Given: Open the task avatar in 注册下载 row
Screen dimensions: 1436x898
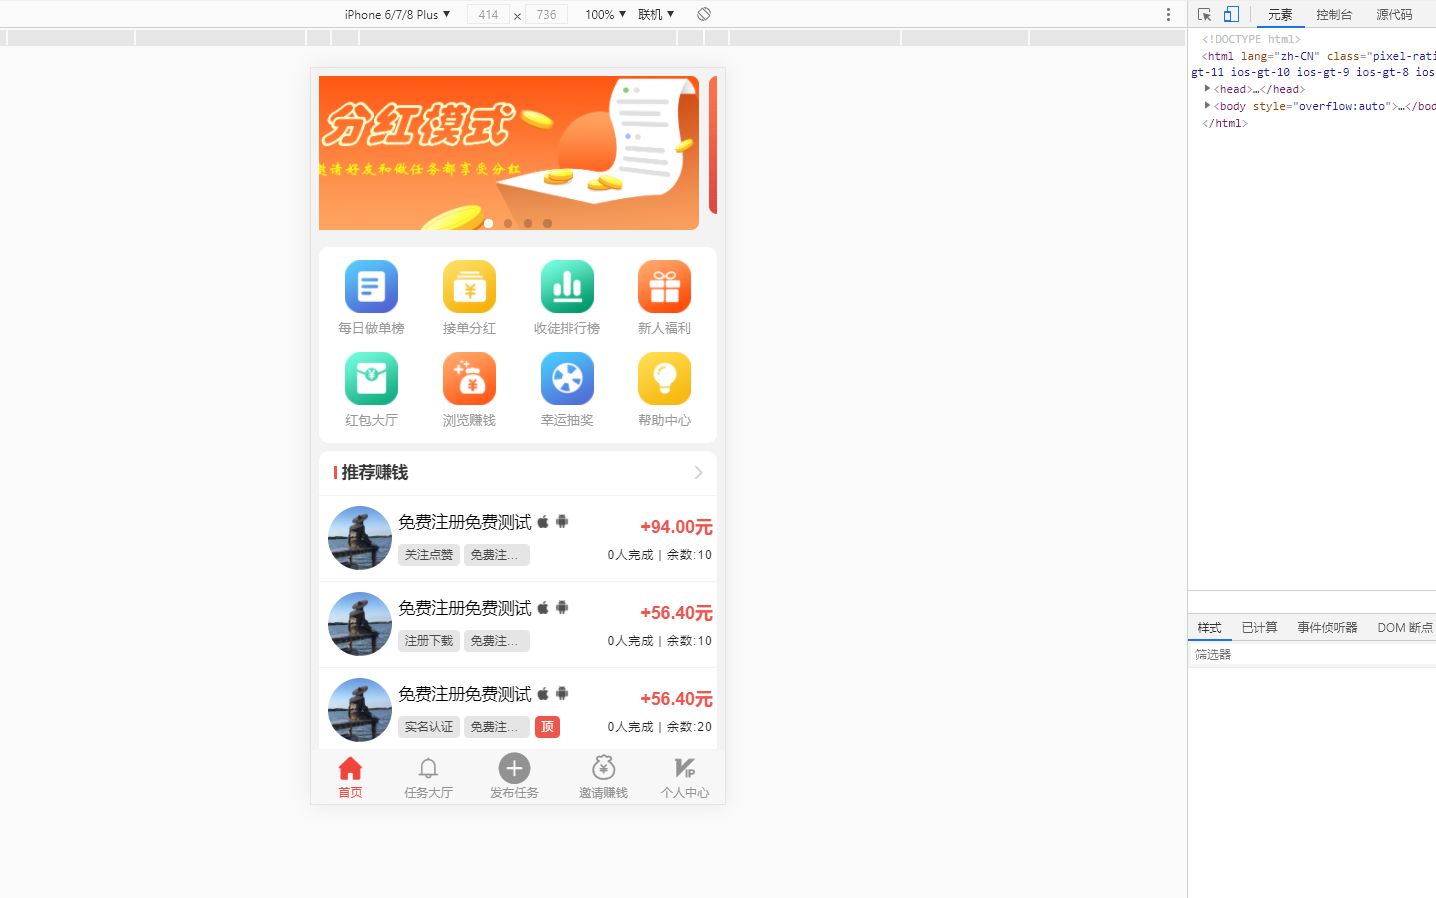Looking at the screenshot, I should (x=360, y=624).
